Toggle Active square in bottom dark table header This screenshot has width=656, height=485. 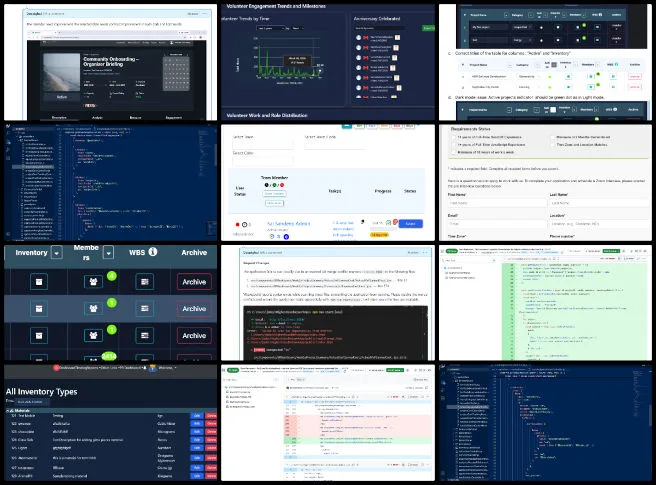coord(553,110)
